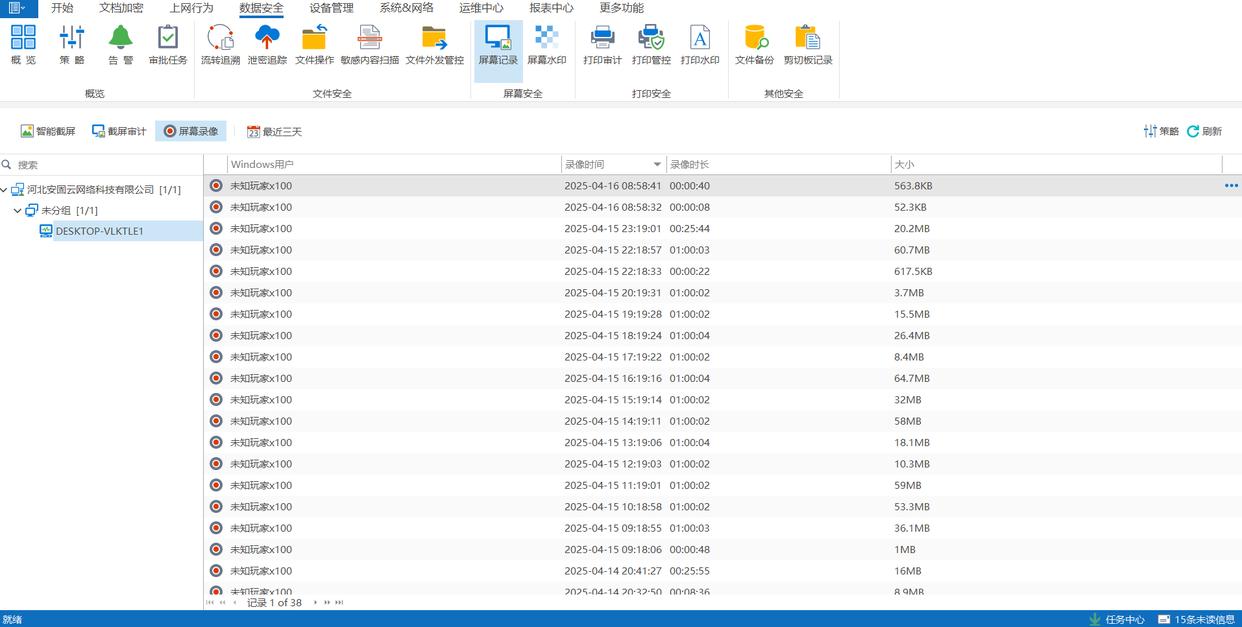Open the 告警 bell icon
Screen dimensions: 1242x627
(x=121, y=44)
